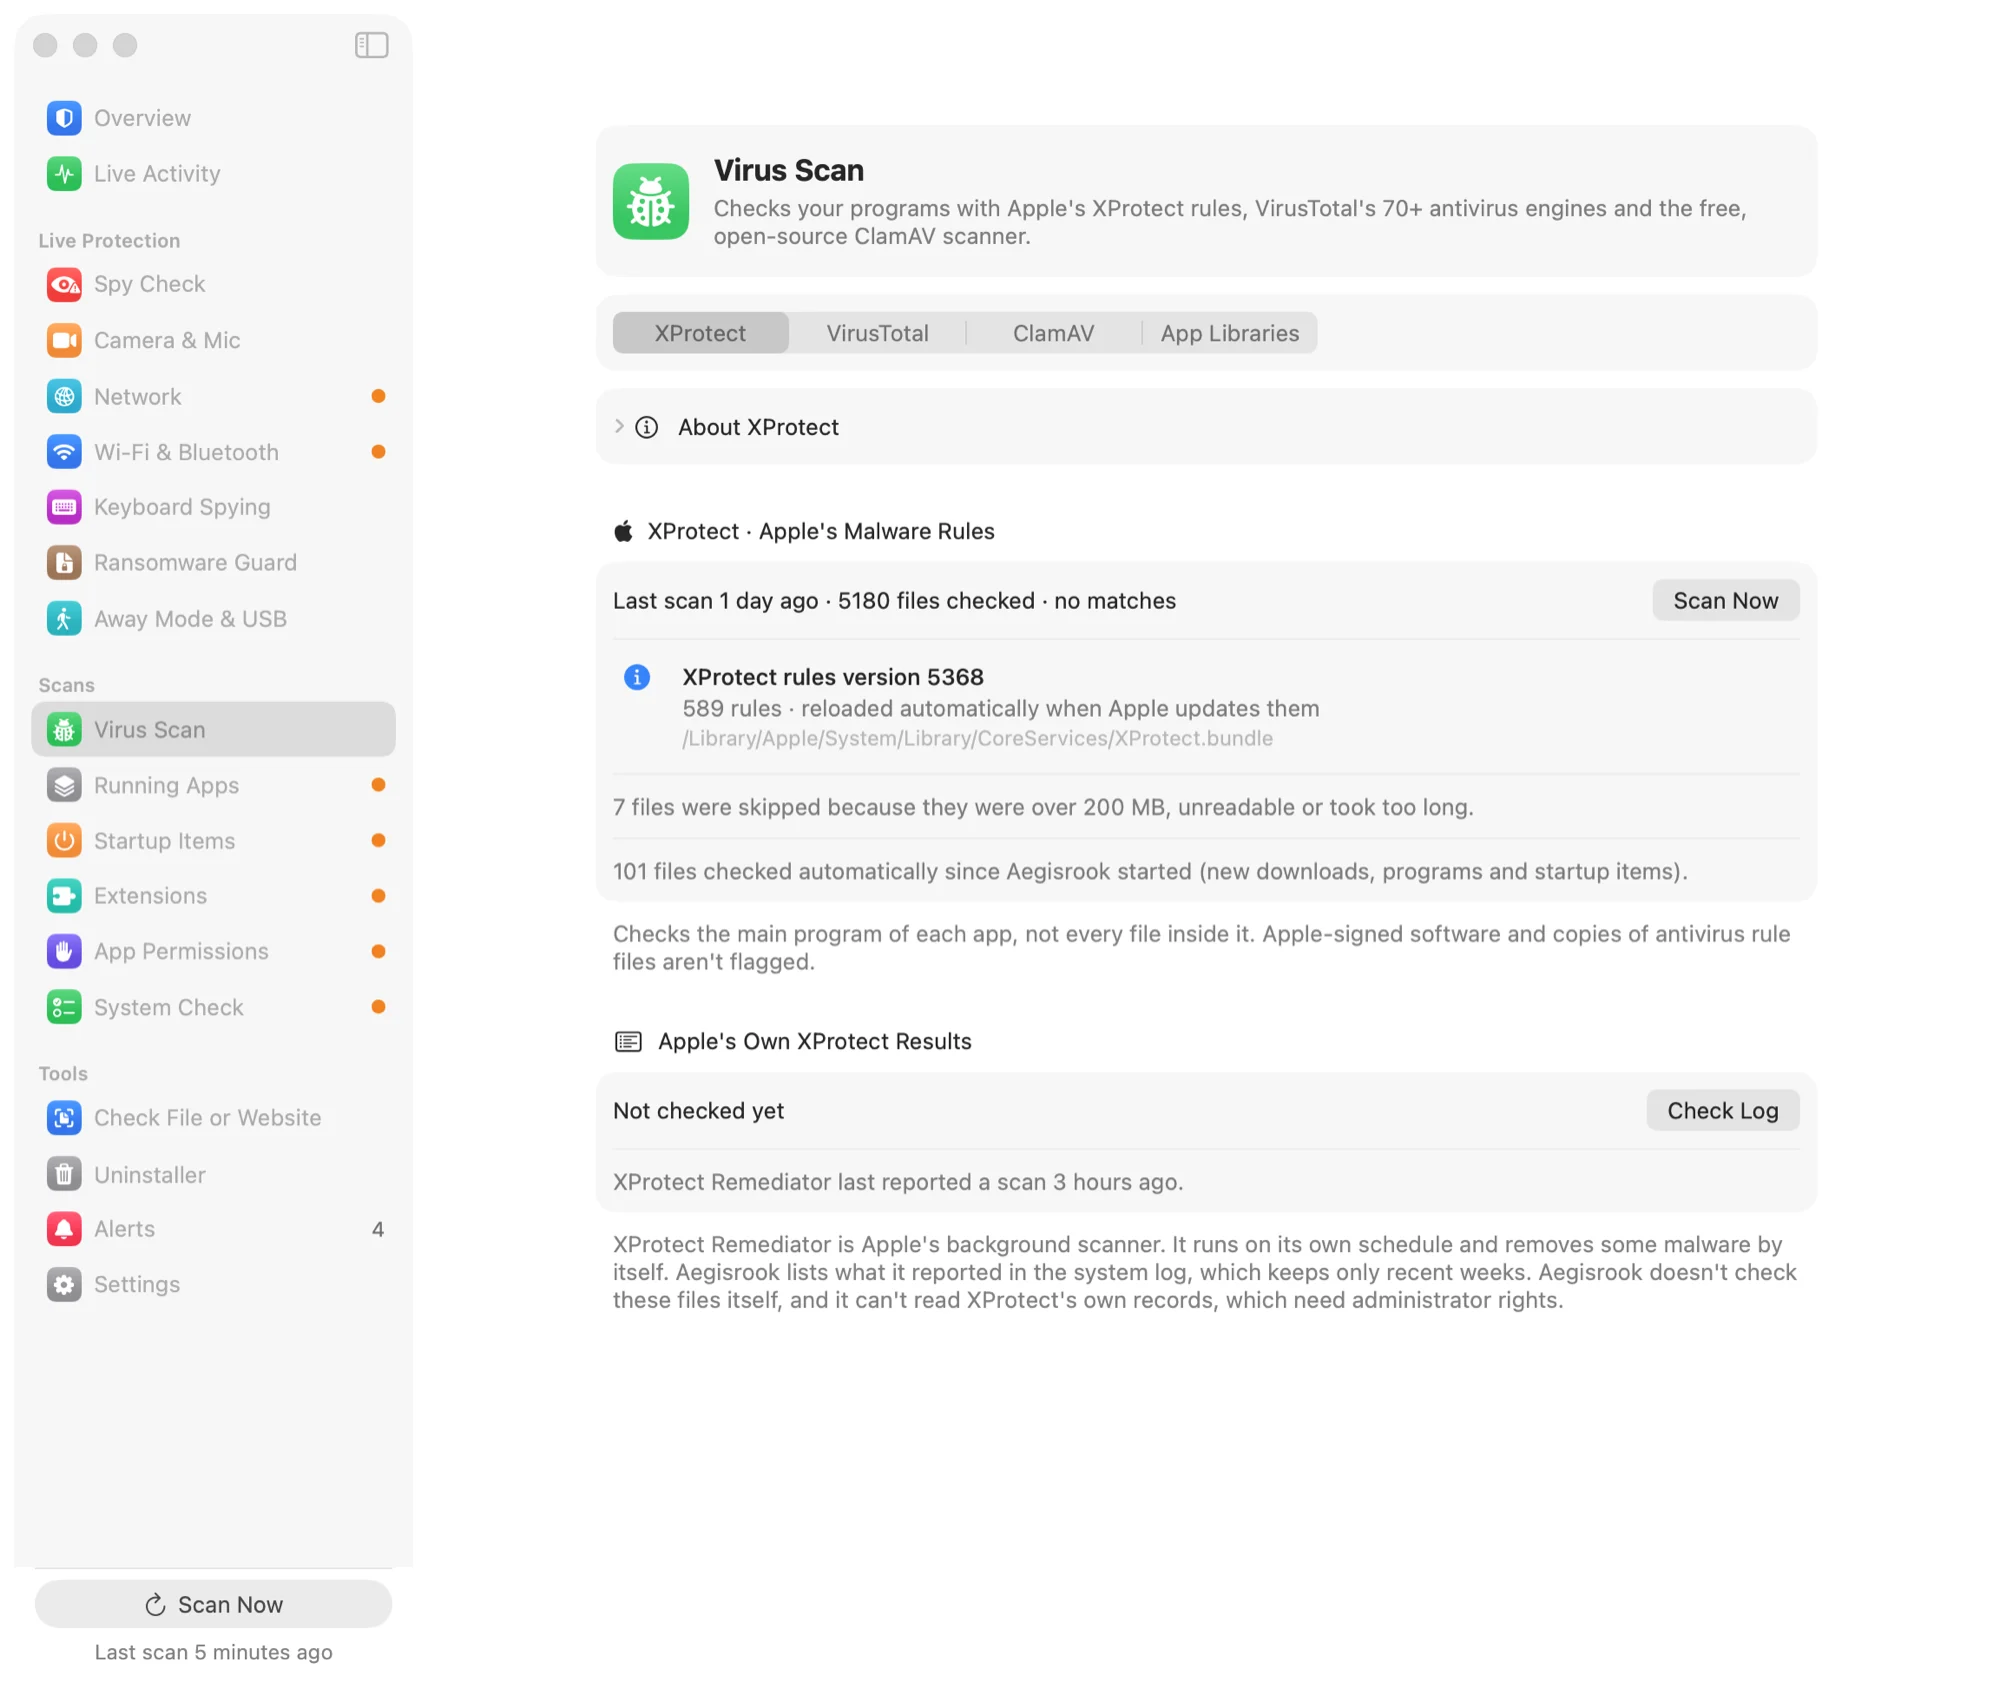
Task: Click sidebar bottom Scan Now button
Action: pos(213,1605)
